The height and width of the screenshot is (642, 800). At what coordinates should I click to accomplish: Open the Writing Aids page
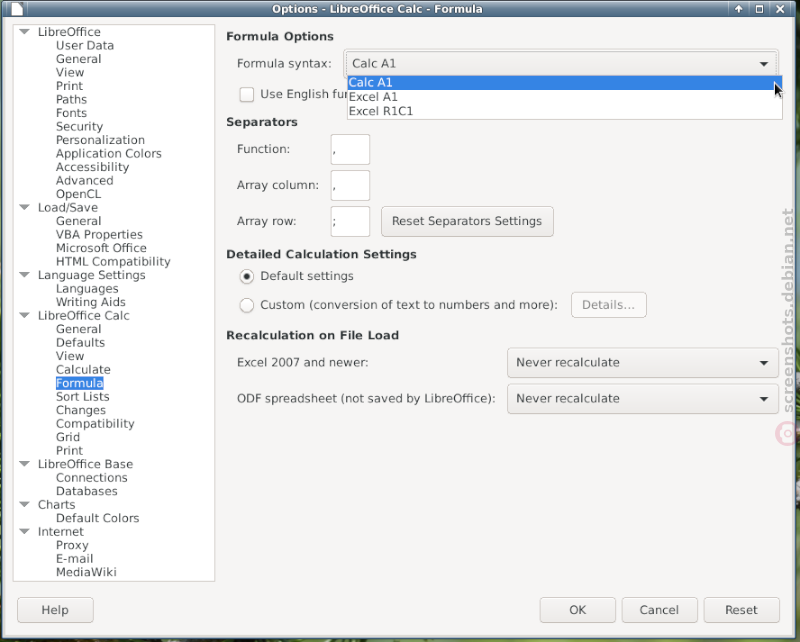click(91, 302)
